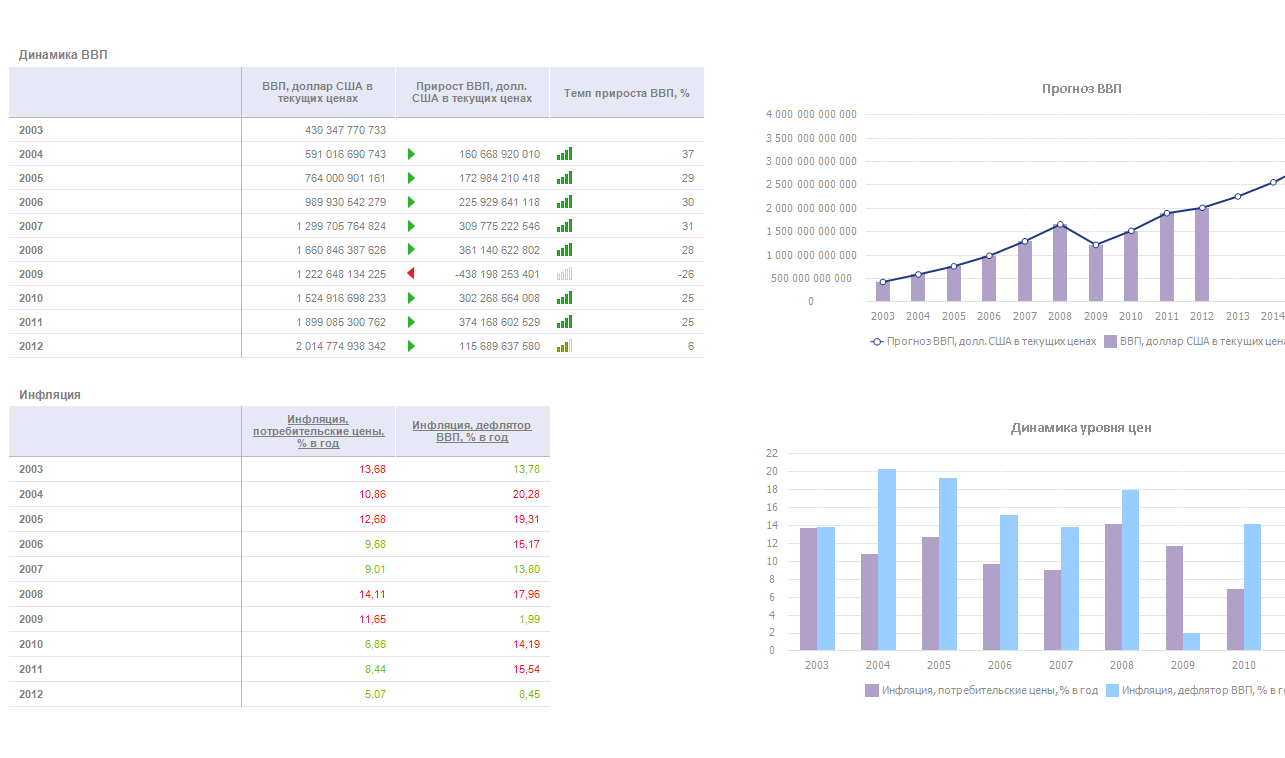Click the 2004 light blue bar in the price chart
The width and height of the screenshot is (1285, 758).
click(x=887, y=560)
